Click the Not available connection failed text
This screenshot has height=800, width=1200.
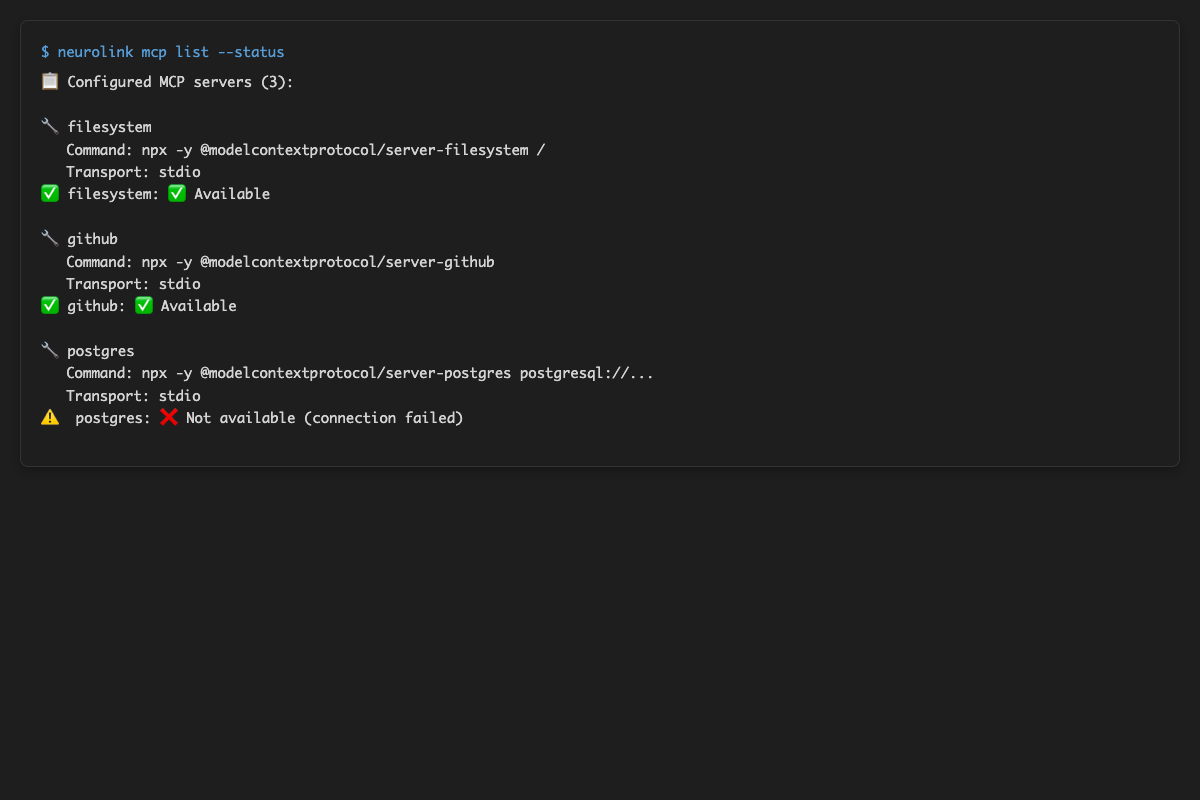coord(323,417)
